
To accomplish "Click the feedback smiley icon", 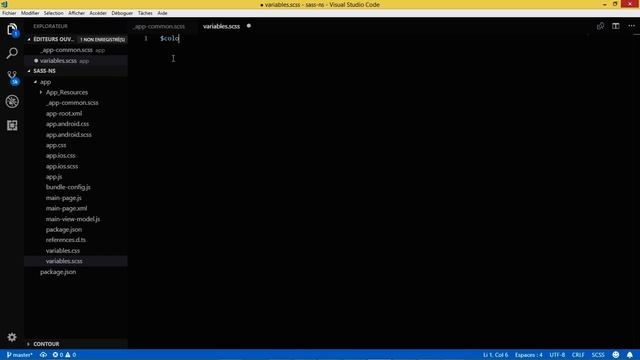I will (x=616, y=355).
